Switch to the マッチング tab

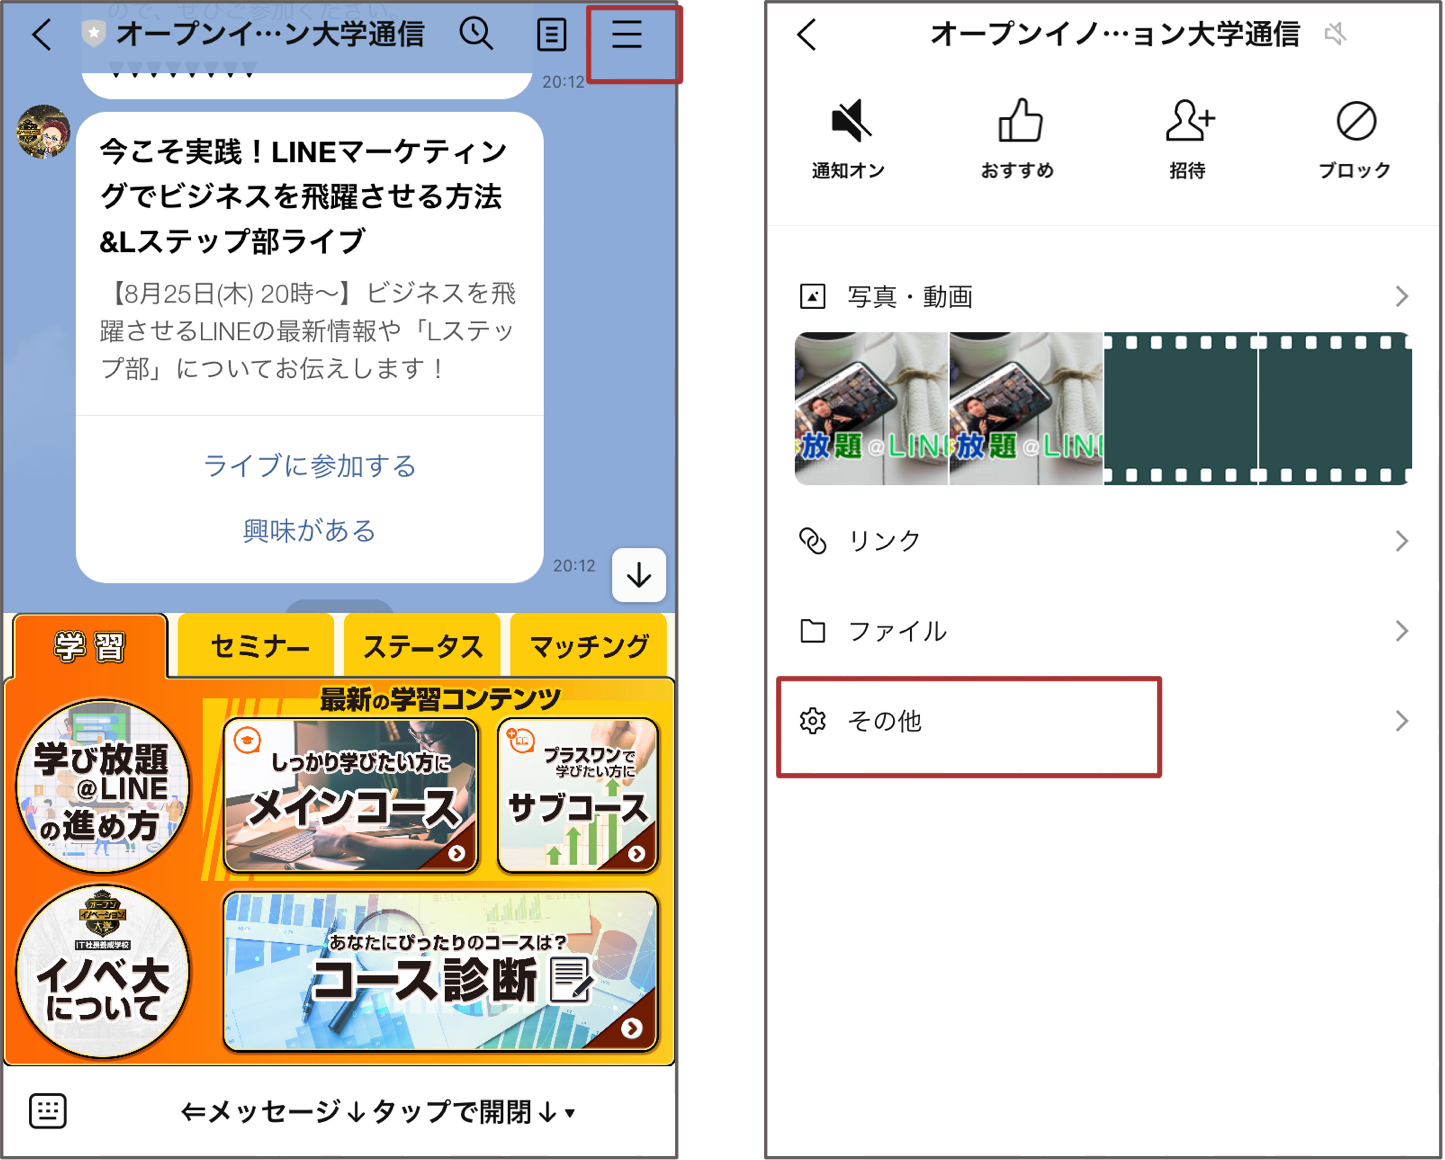[x=588, y=646]
